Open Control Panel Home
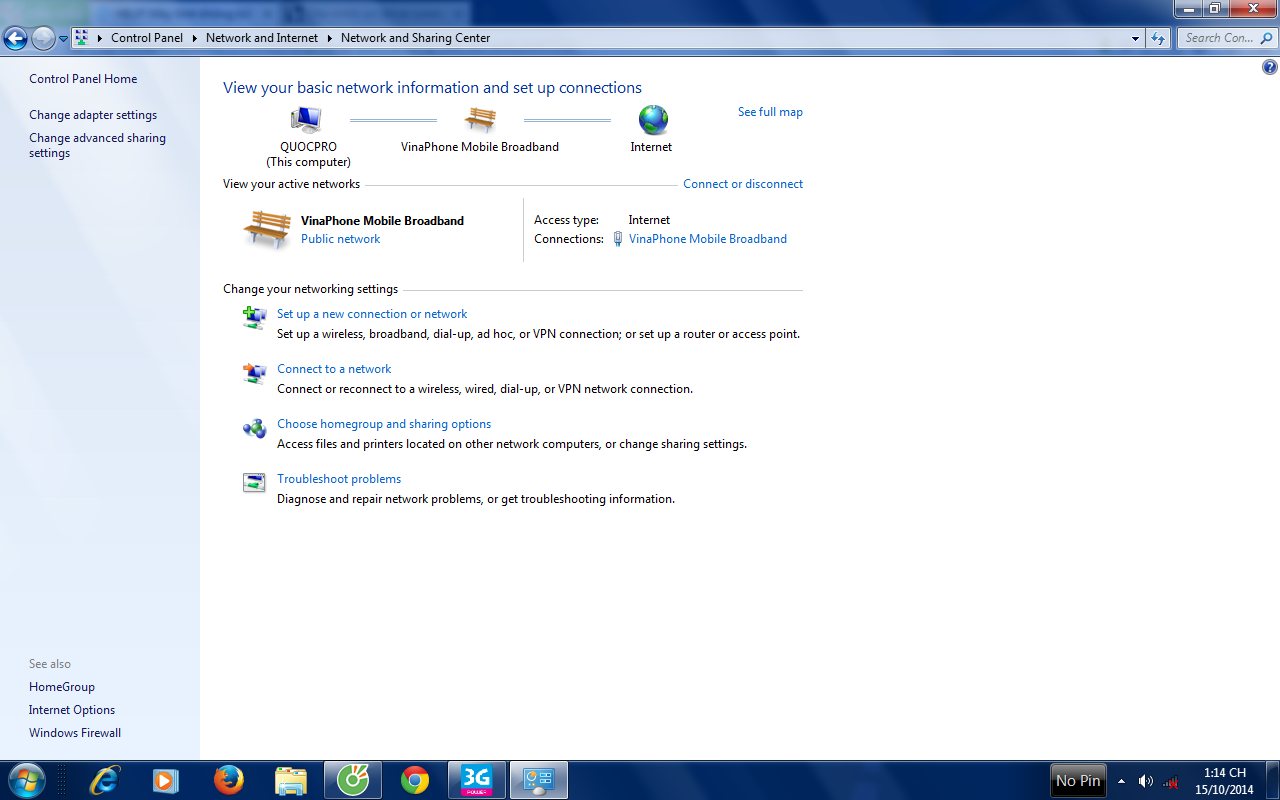Image resolution: width=1280 pixels, height=800 pixels. [83, 79]
